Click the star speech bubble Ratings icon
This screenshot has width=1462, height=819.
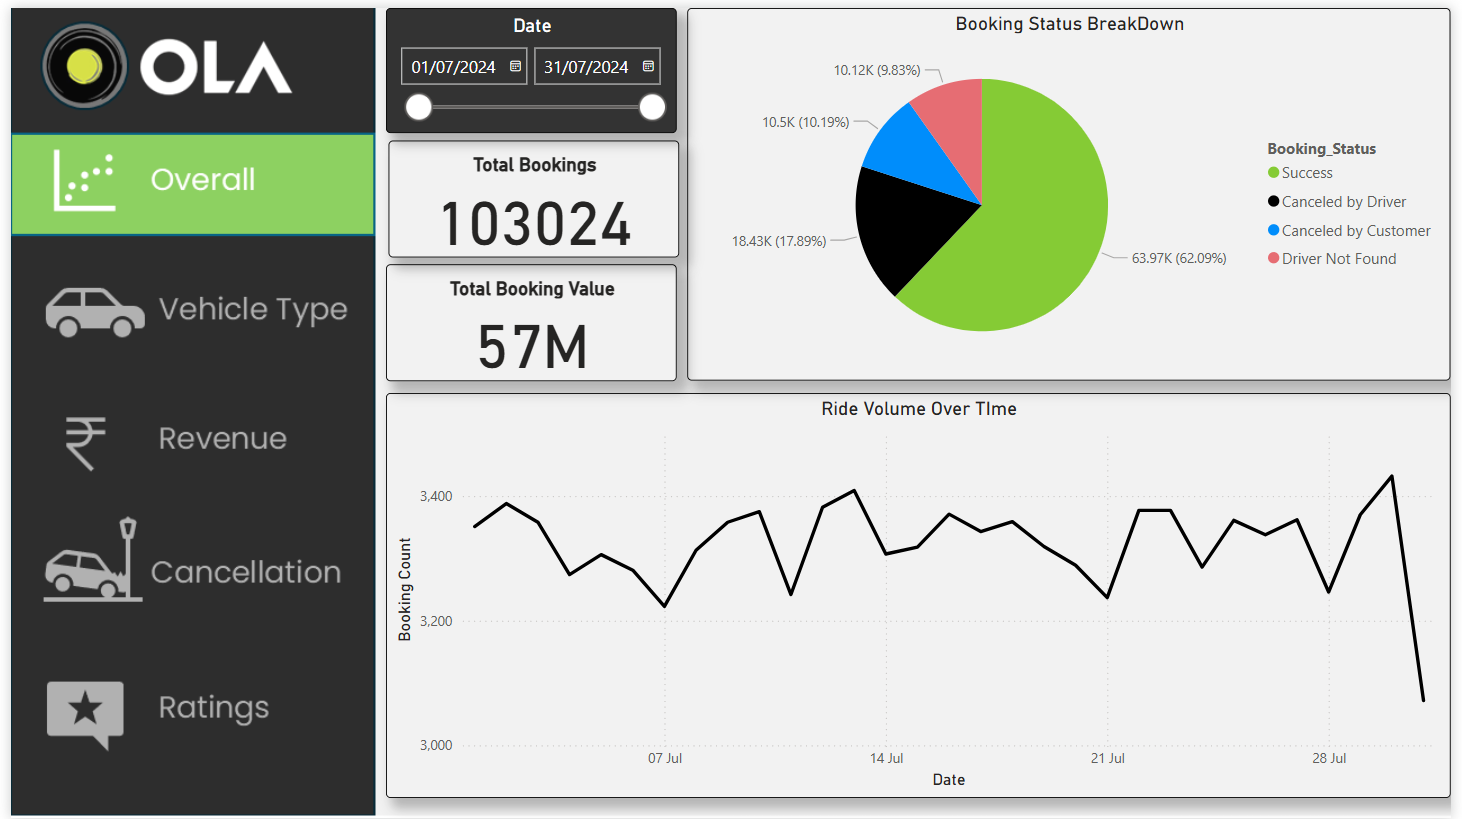[86, 714]
